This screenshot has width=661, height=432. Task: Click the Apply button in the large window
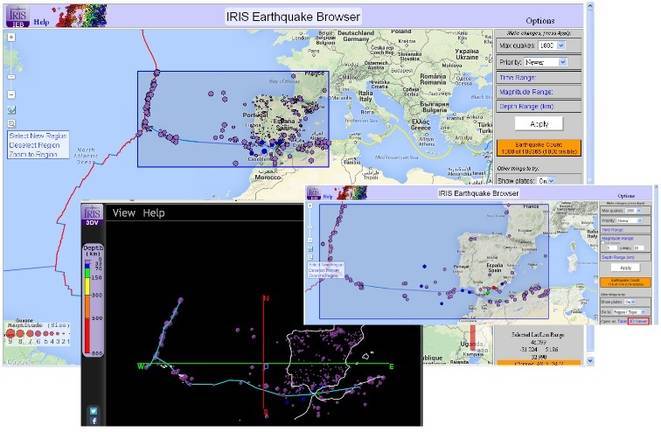[539, 124]
